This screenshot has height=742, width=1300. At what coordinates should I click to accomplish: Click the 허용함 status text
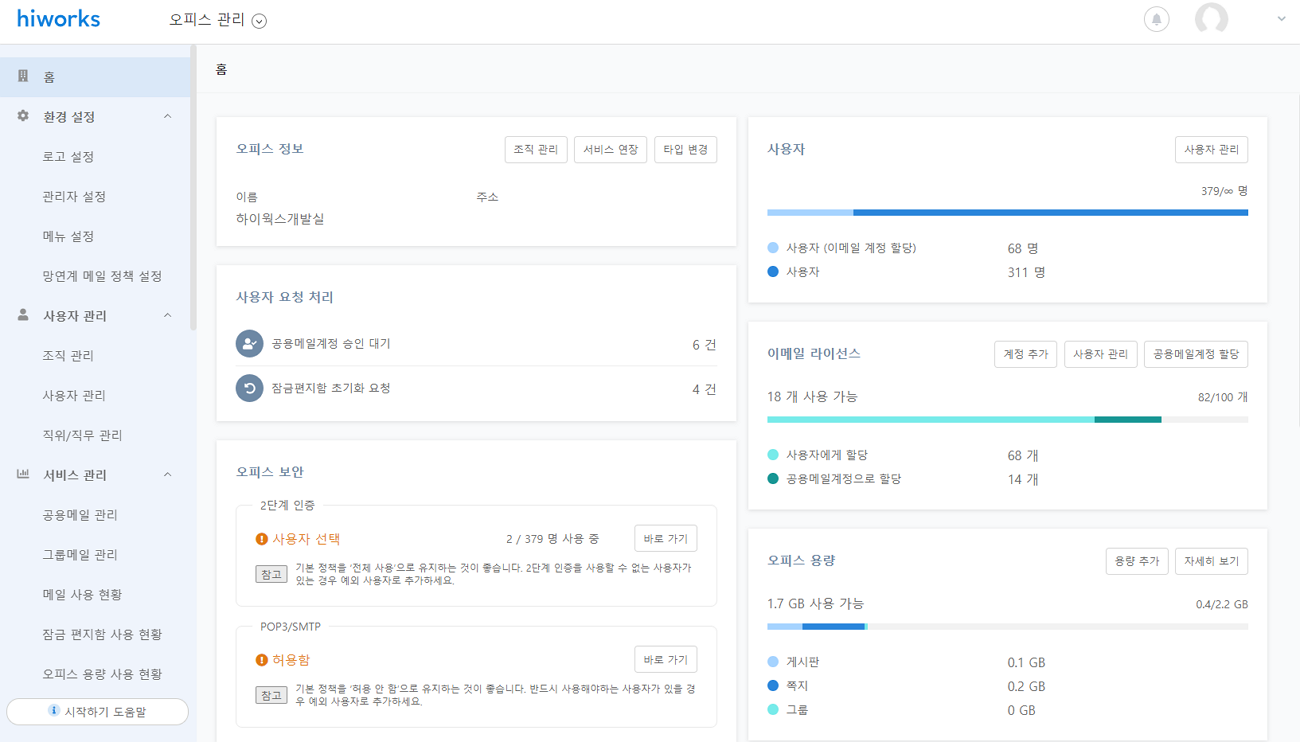[x=291, y=660]
